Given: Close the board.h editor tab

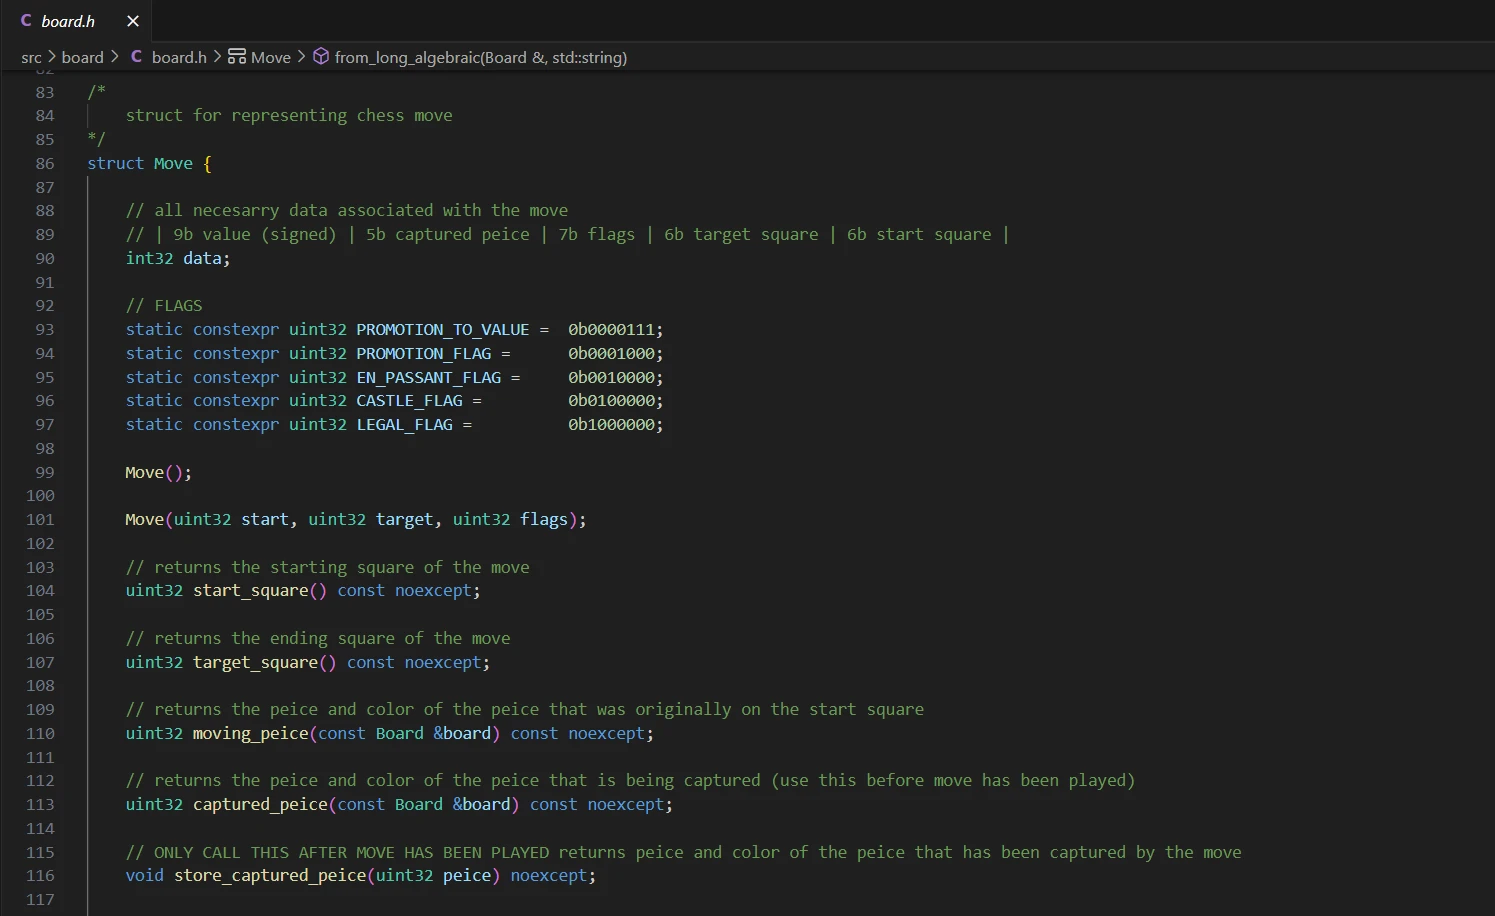Looking at the screenshot, I should 133,21.
